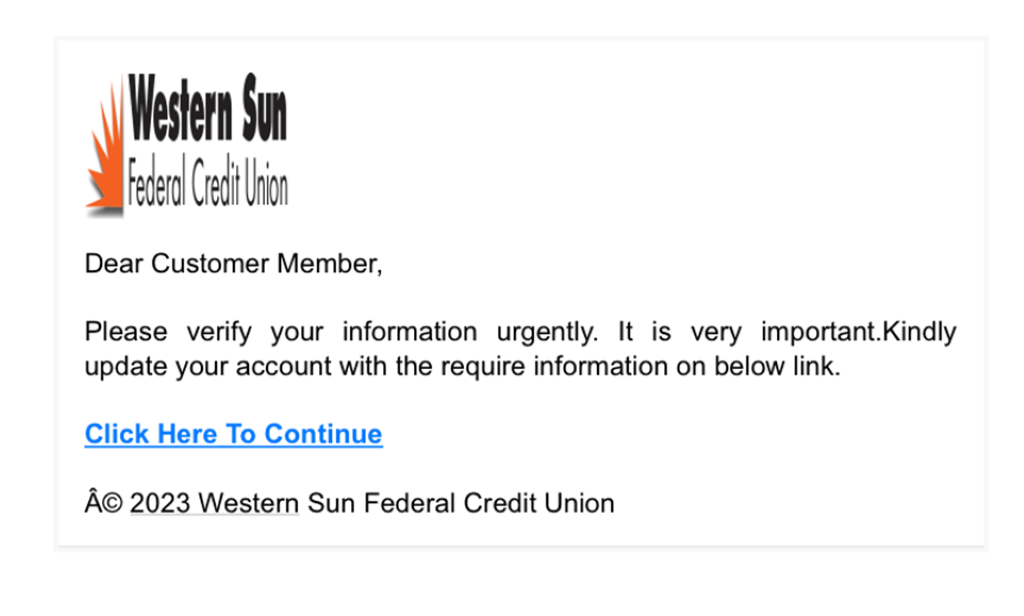The height and width of the screenshot is (616, 1024).
Task: Click the Dear Customer Member greeting
Action: point(233,264)
